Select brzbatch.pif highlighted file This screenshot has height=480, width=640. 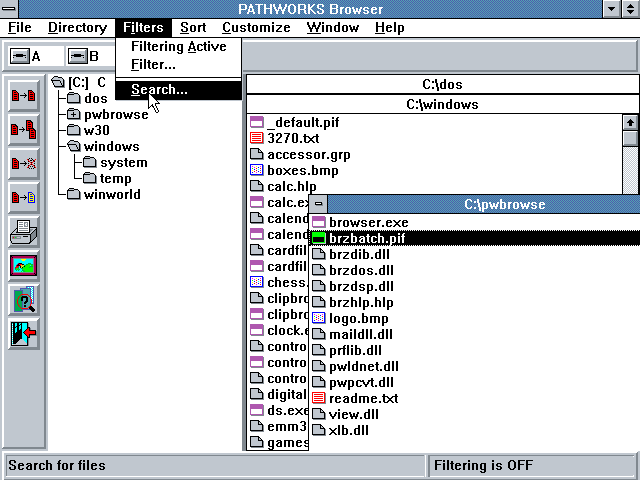(x=476, y=238)
